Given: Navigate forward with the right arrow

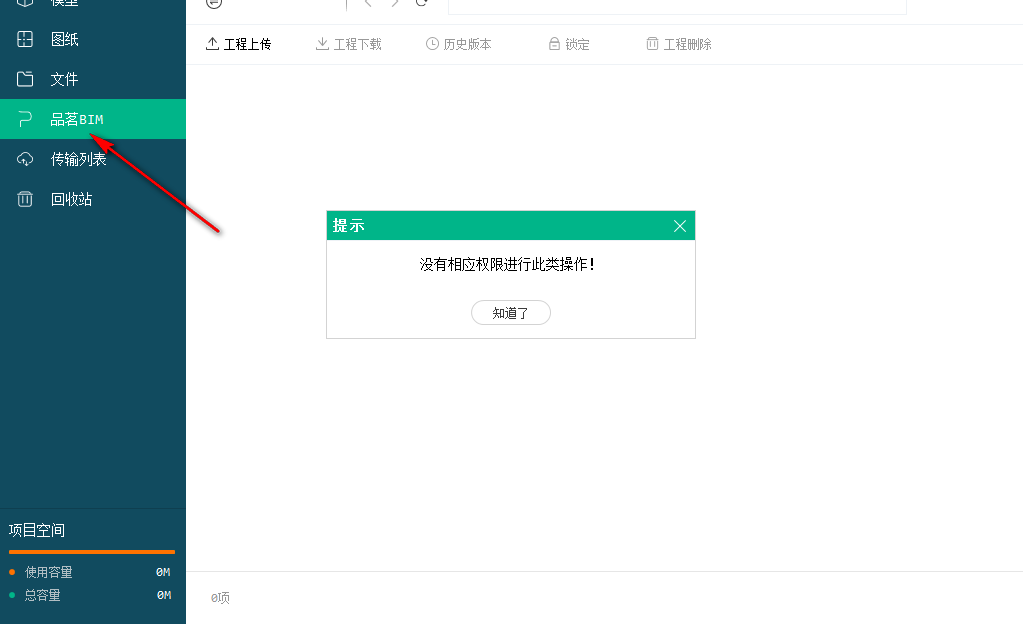Looking at the screenshot, I should (x=394, y=4).
